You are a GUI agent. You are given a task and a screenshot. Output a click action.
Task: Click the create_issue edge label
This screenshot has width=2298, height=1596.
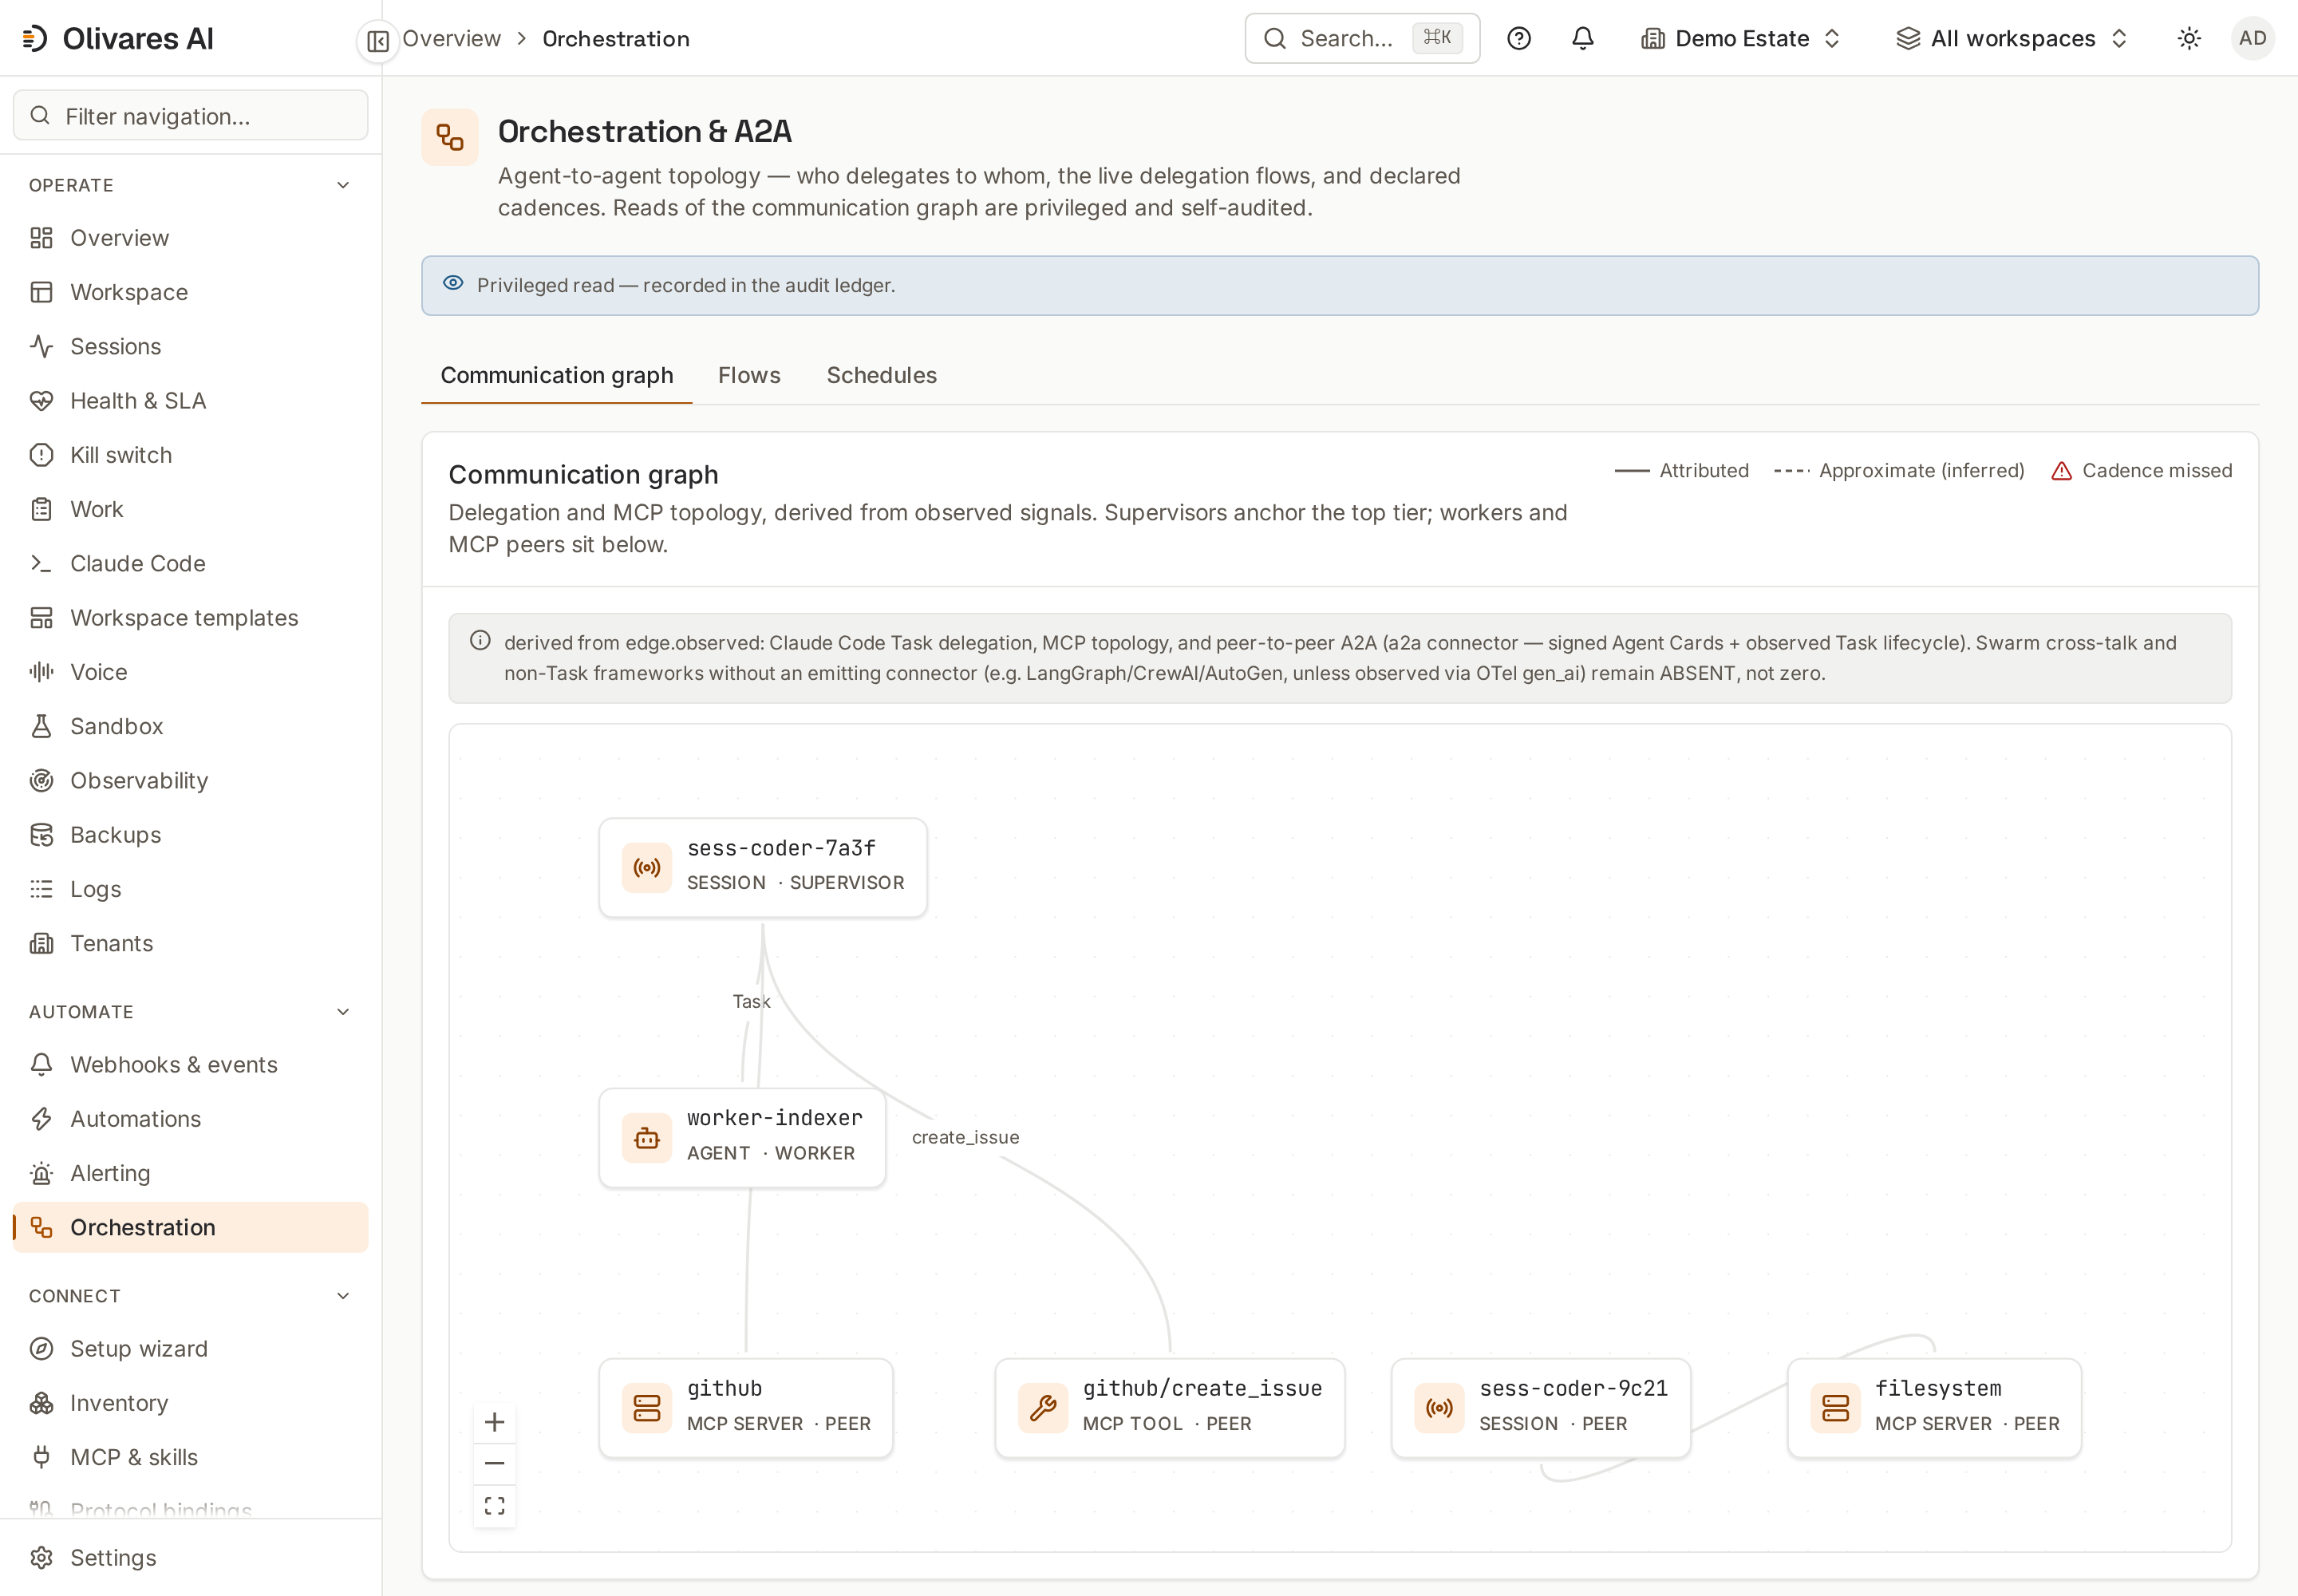(x=965, y=1137)
